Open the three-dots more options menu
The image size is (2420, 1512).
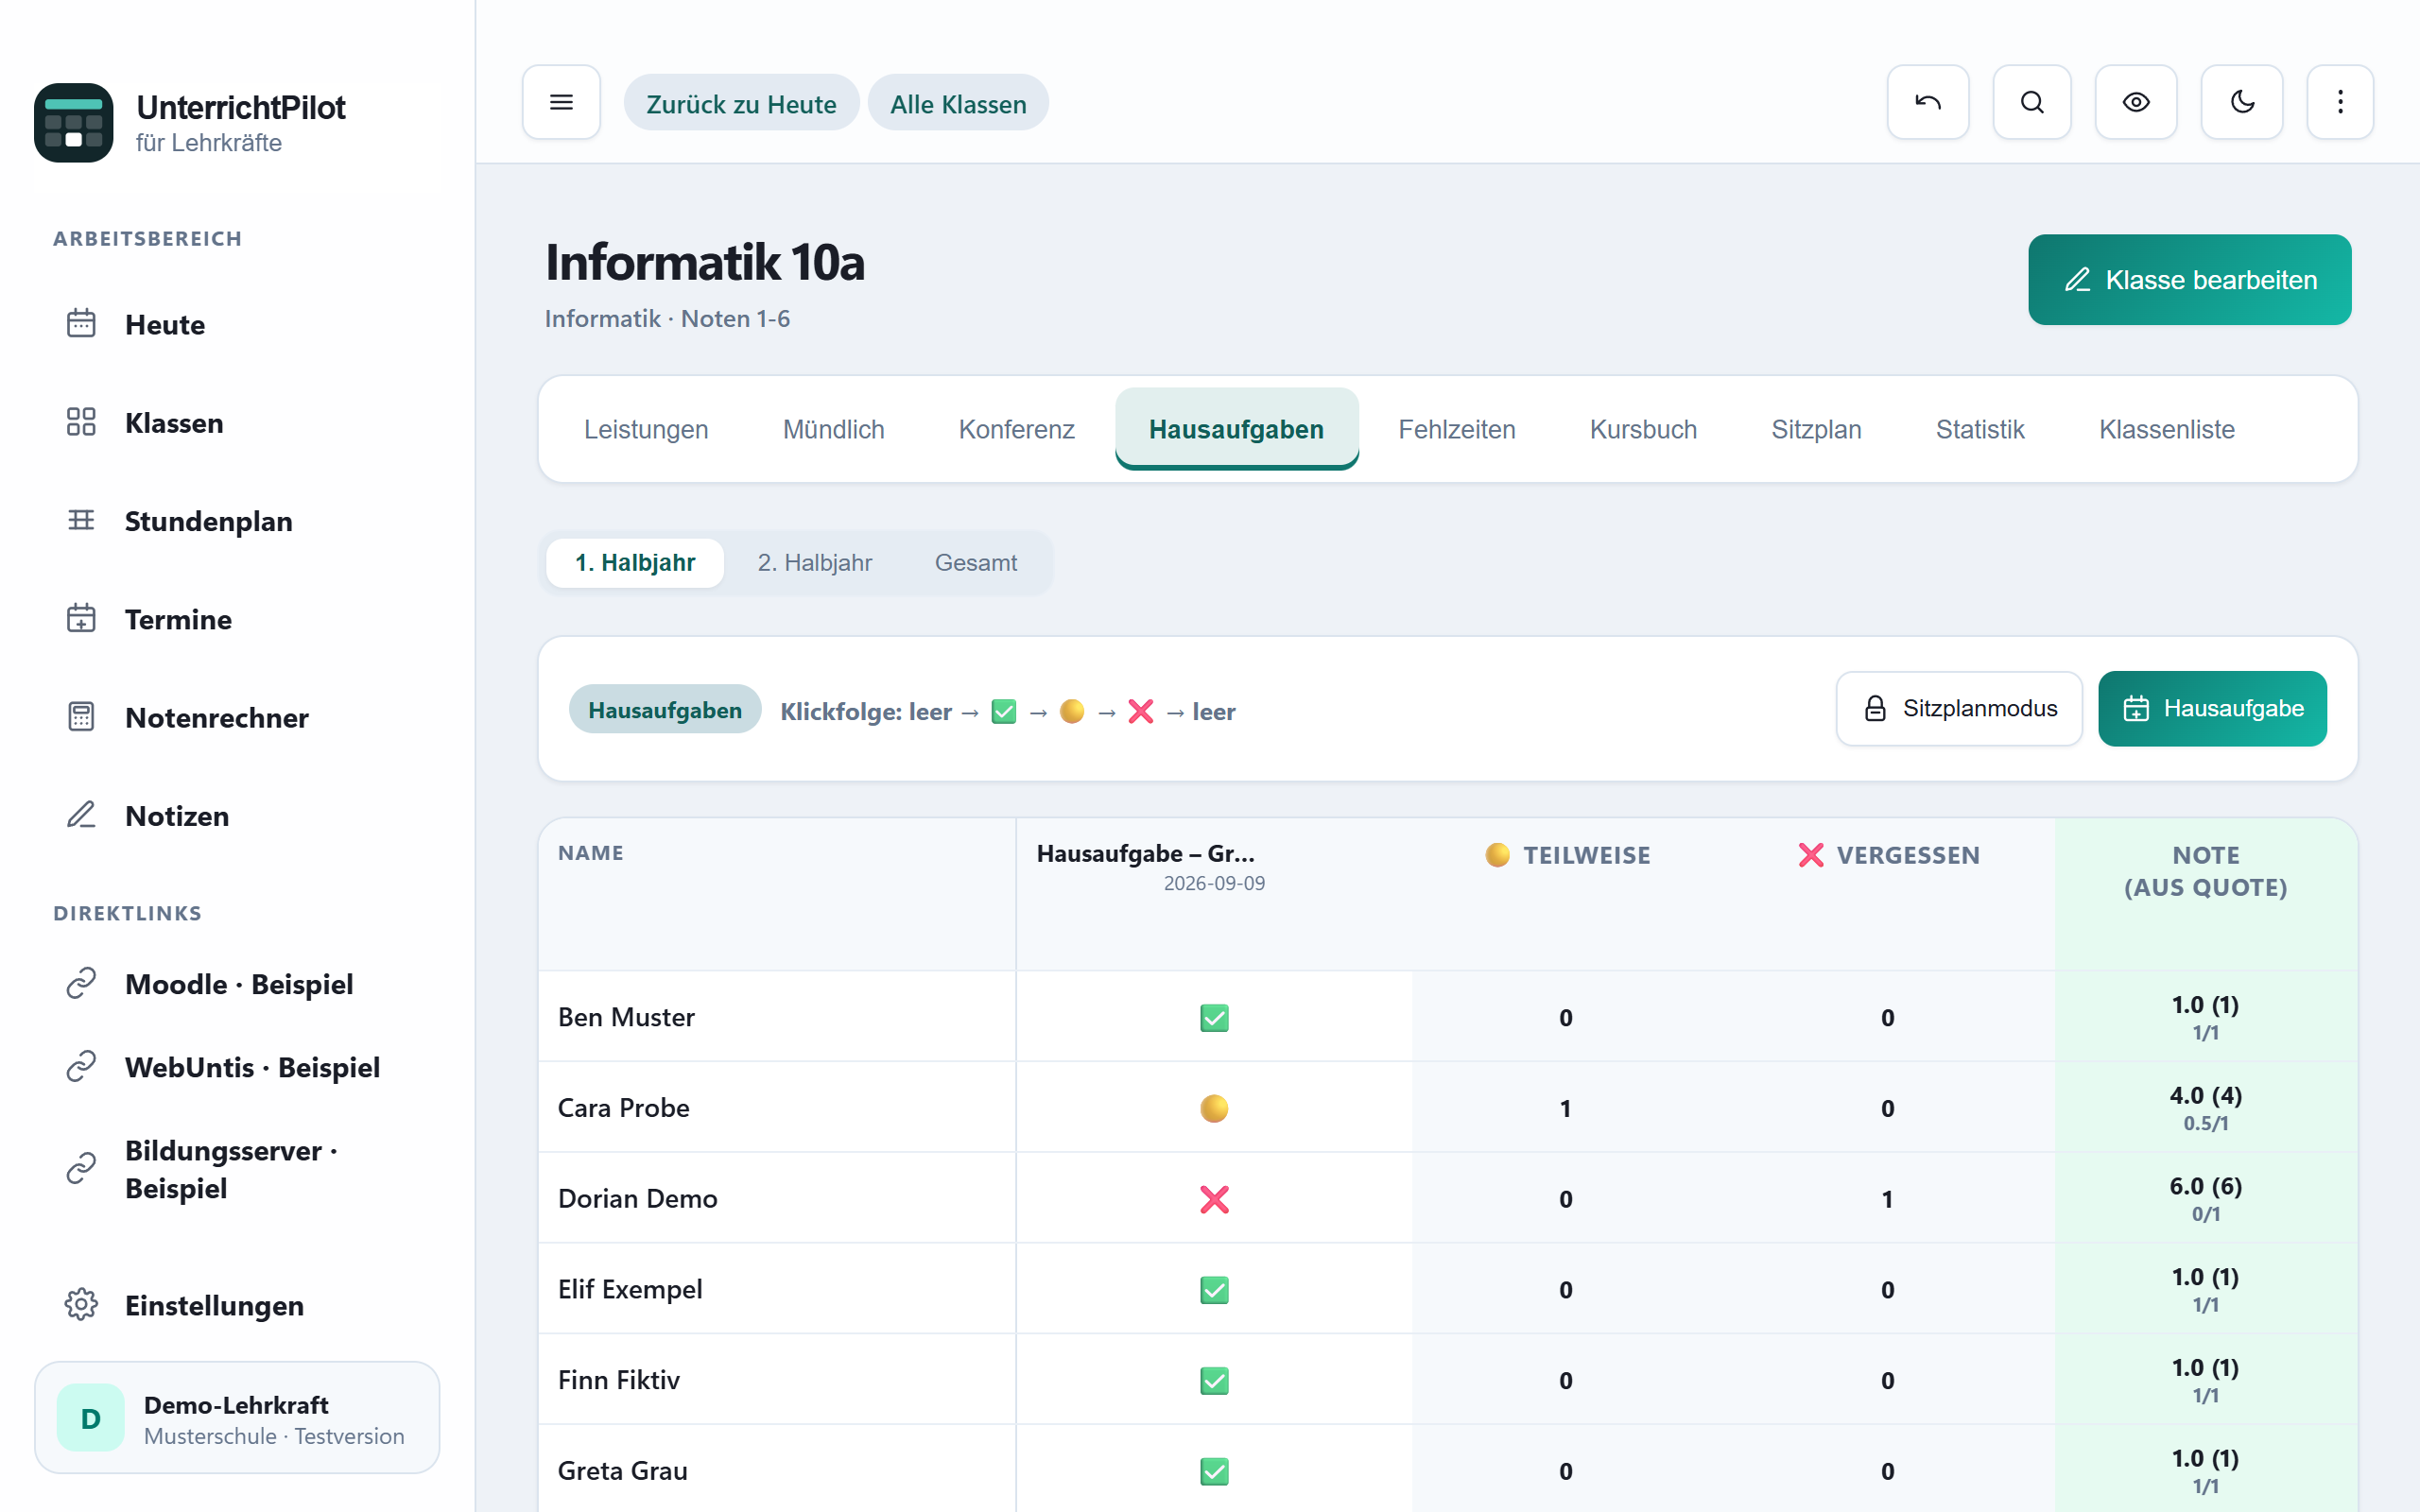pos(2339,102)
